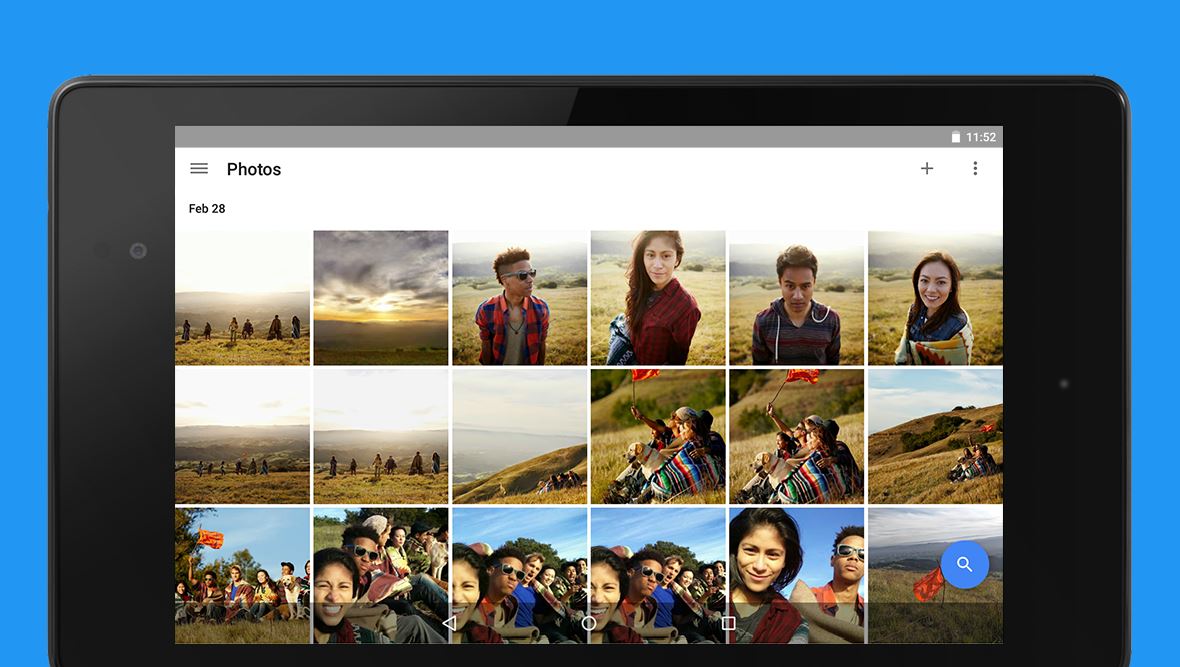The height and width of the screenshot is (667, 1180).
Task: Open the hamburger navigation menu
Action: (199, 169)
